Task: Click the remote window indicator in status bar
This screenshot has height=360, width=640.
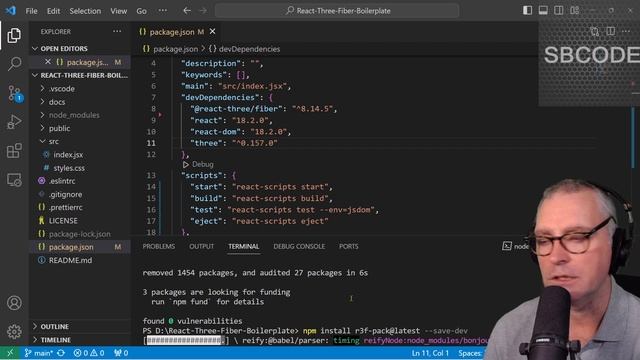Action: tap(10, 353)
